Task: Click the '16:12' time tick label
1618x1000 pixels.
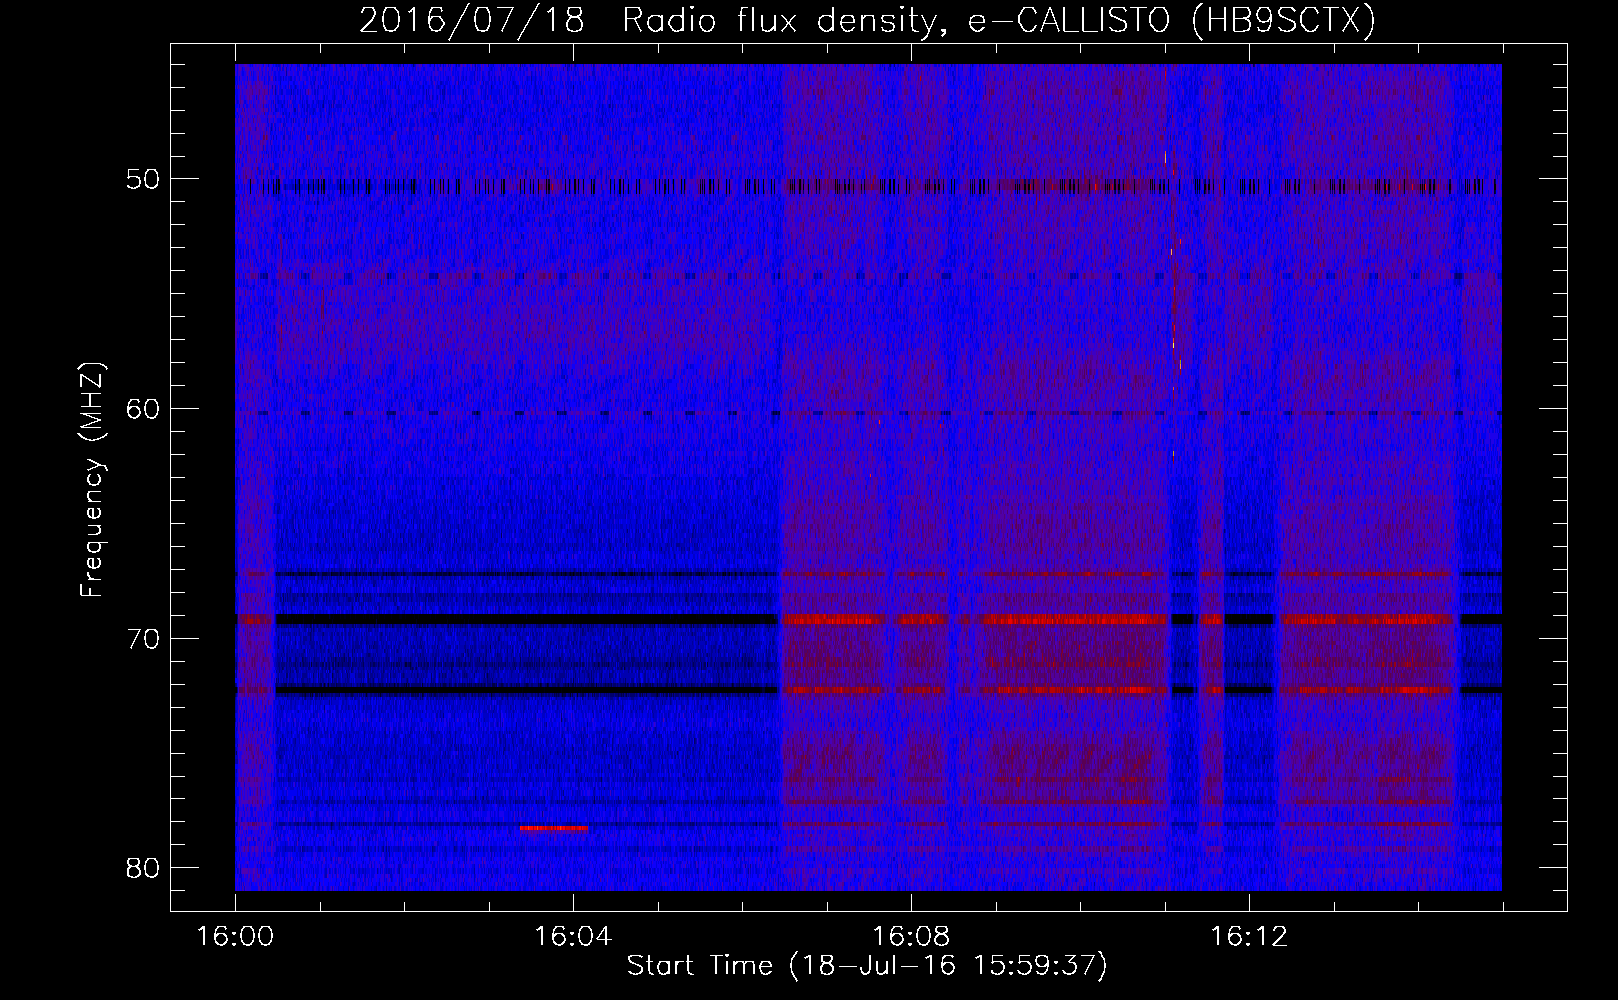Action: click(1249, 937)
